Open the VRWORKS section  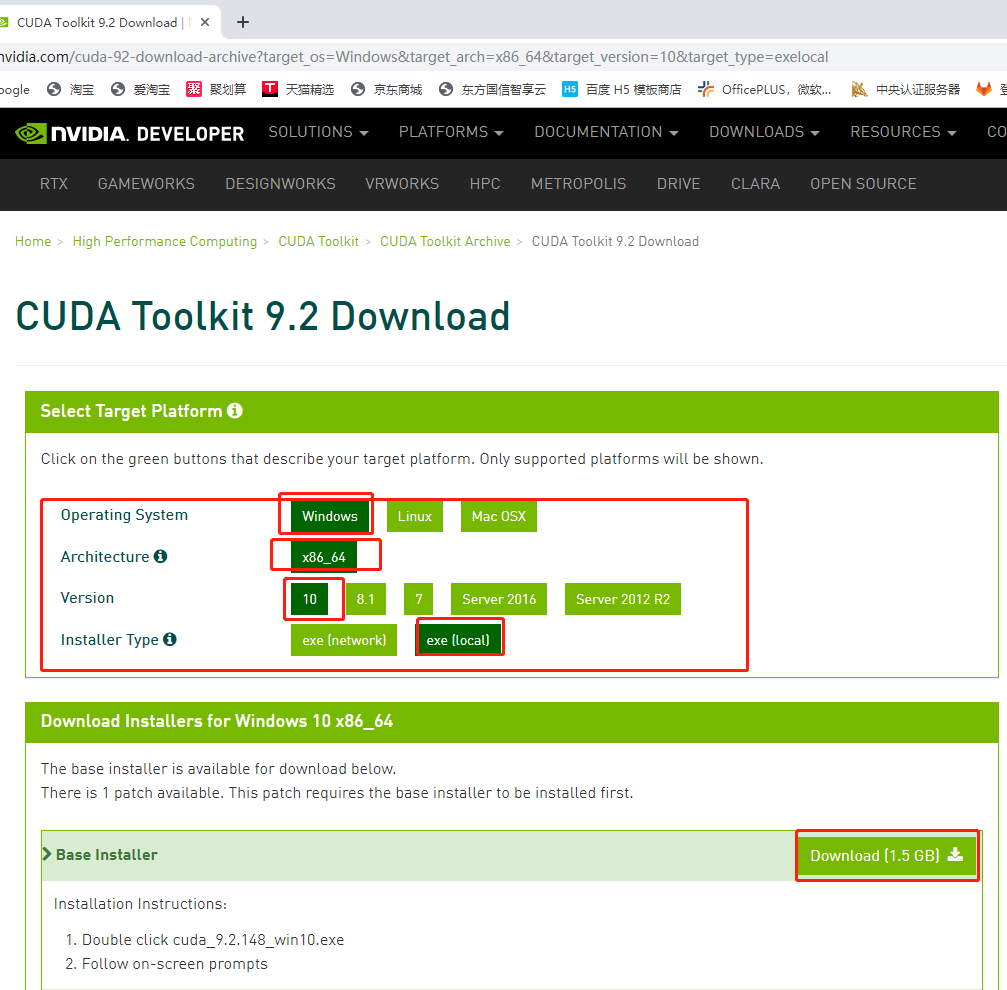coord(402,184)
